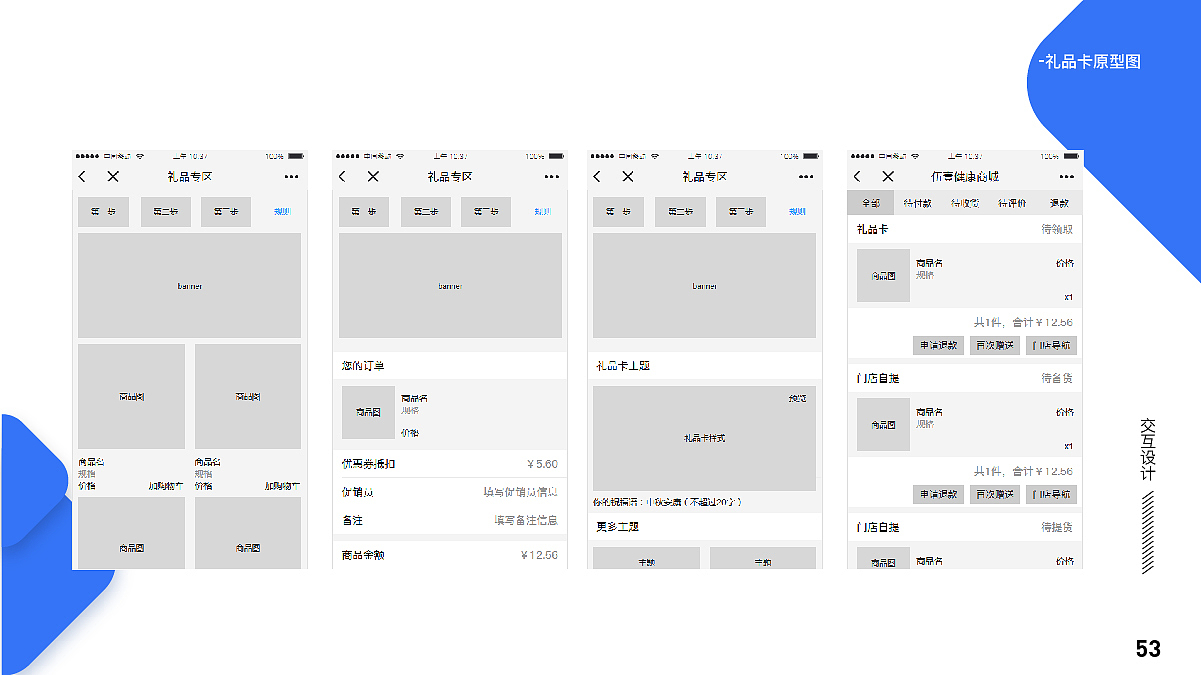Tap back arrow in product-grid mockup
1201x675 pixels.
[x=82, y=176]
